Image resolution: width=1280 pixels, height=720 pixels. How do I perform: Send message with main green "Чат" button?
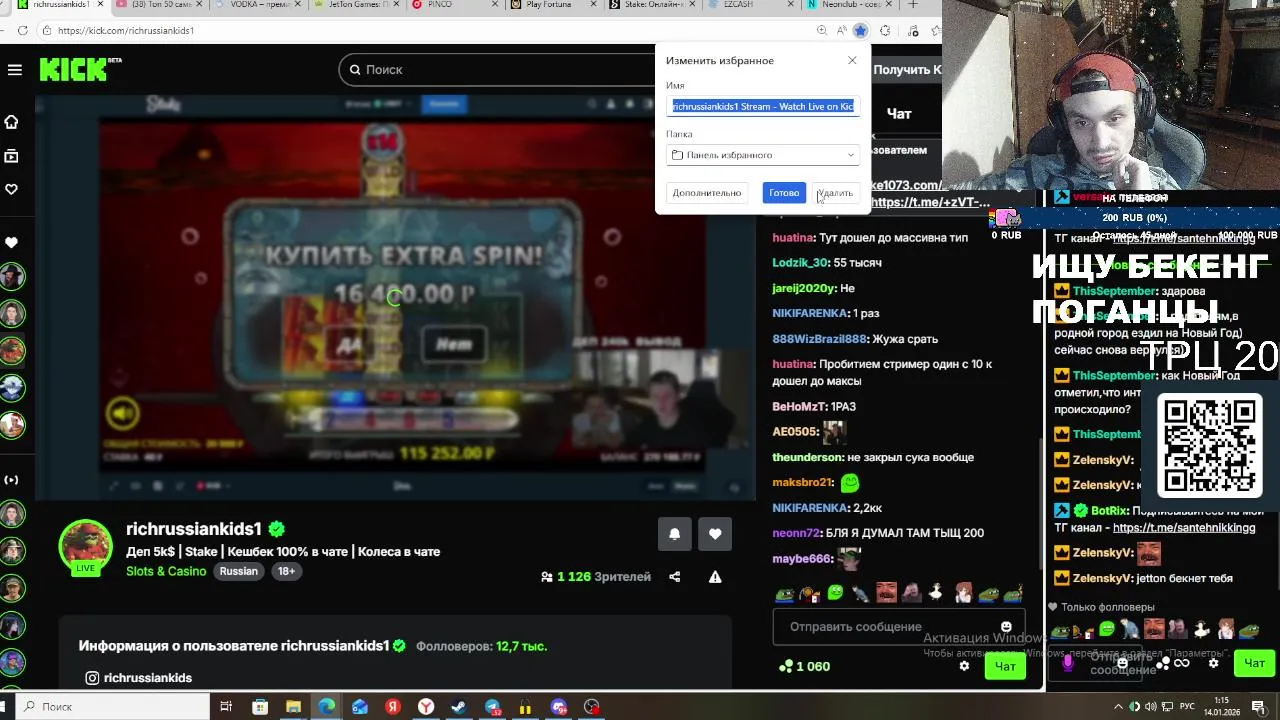pos(1005,666)
